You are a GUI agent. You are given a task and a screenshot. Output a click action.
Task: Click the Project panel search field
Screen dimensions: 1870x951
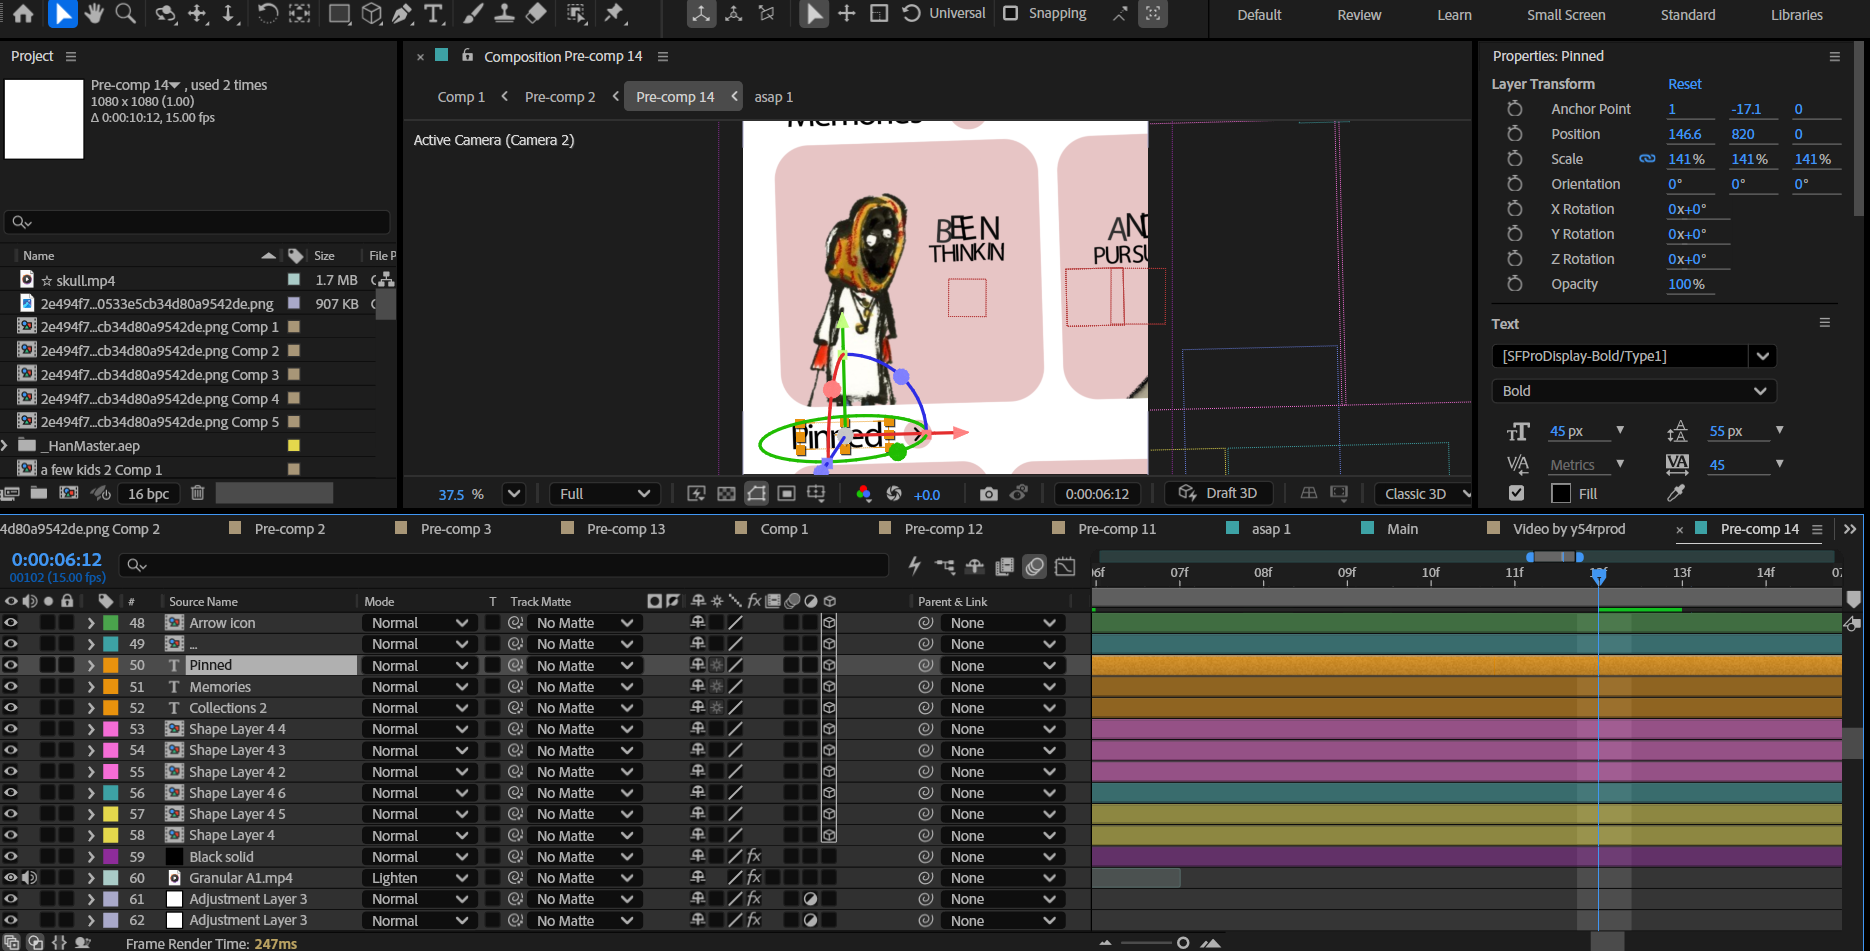(x=198, y=222)
